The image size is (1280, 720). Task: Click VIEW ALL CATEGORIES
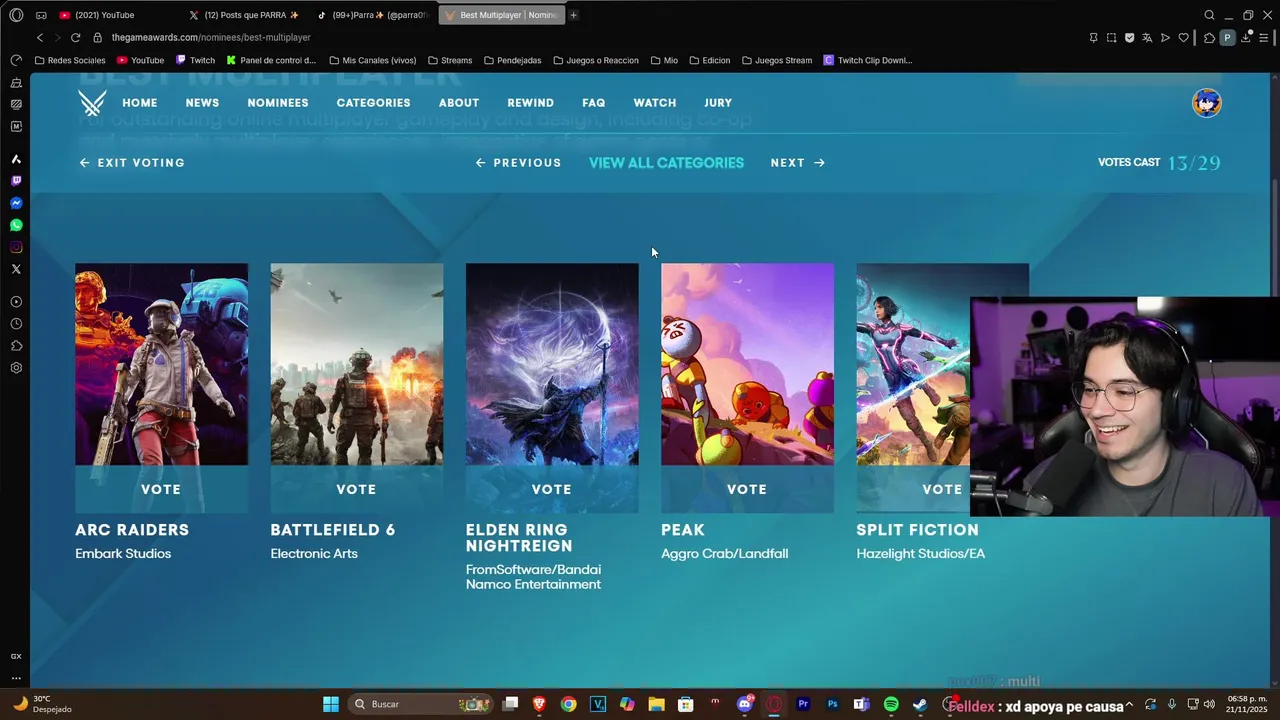[x=666, y=163]
